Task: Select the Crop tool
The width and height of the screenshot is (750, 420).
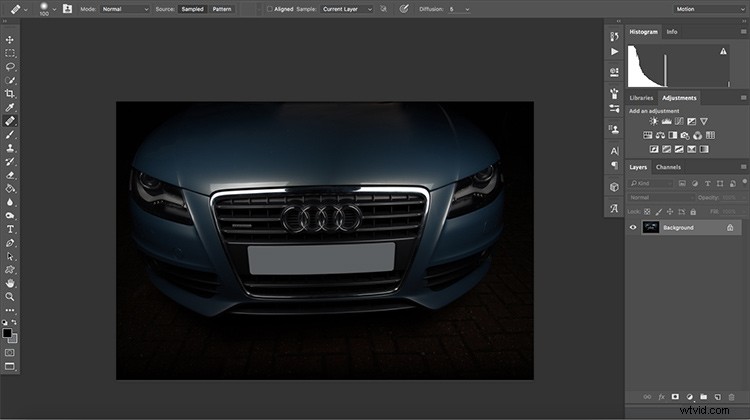Action: pos(10,94)
